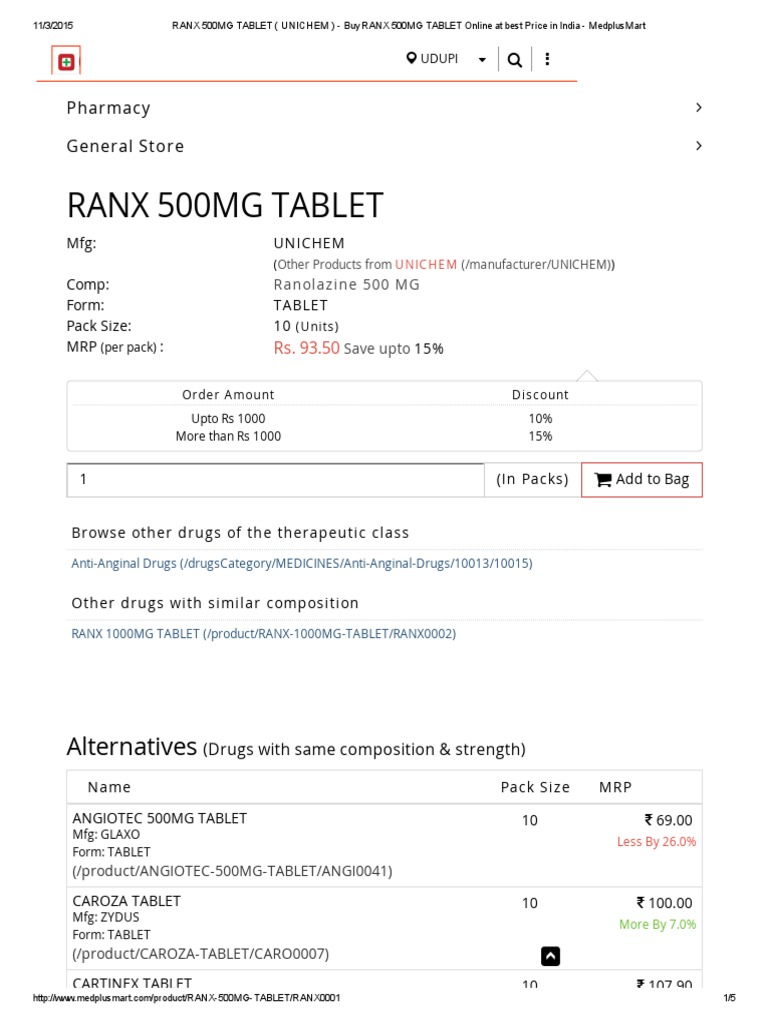Click the MedPlus logo icon
768x1024 pixels.
66,62
